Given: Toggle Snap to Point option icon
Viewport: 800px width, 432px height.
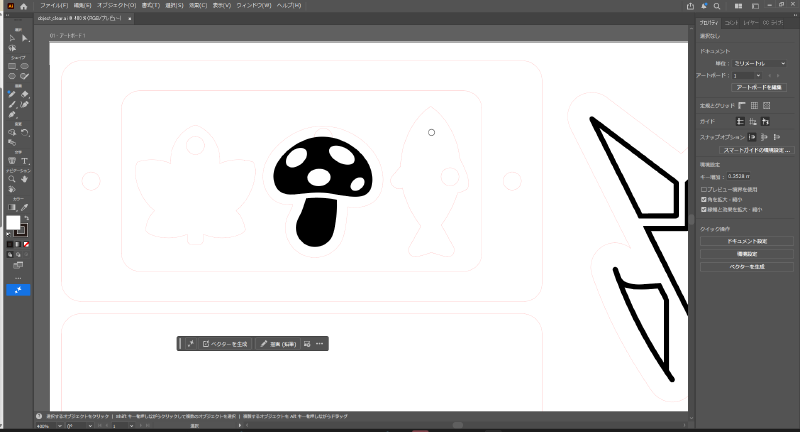Looking at the screenshot, I should tap(752, 137).
